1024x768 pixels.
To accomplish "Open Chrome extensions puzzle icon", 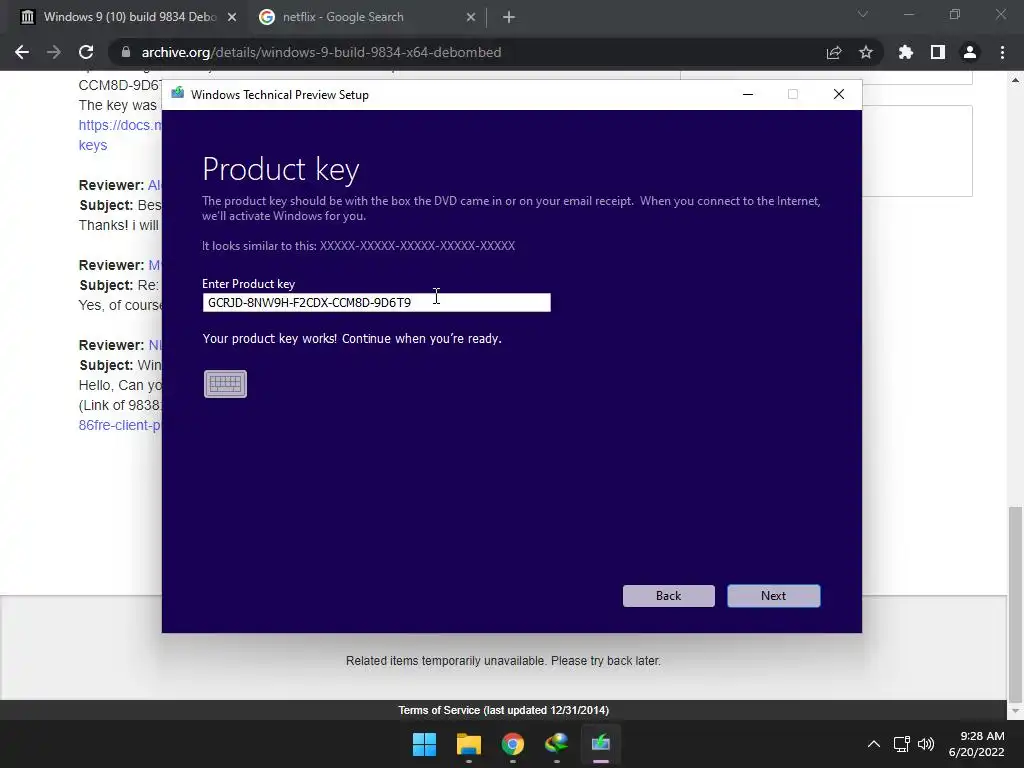I will coord(906,52).
